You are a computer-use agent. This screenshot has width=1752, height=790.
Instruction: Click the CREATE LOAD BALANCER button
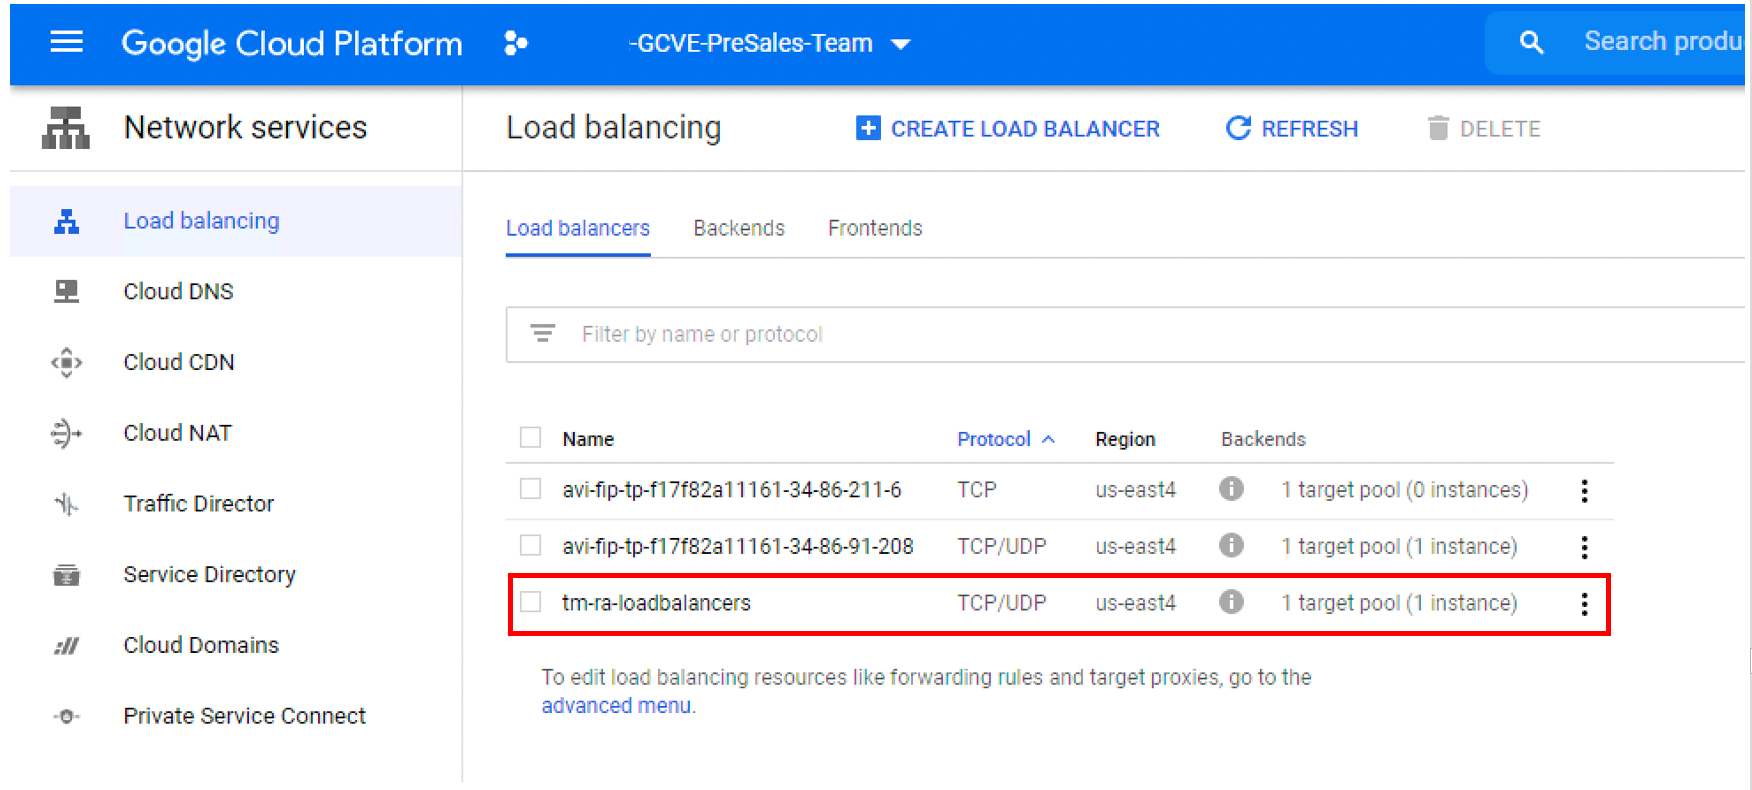tap(1008, 129)
